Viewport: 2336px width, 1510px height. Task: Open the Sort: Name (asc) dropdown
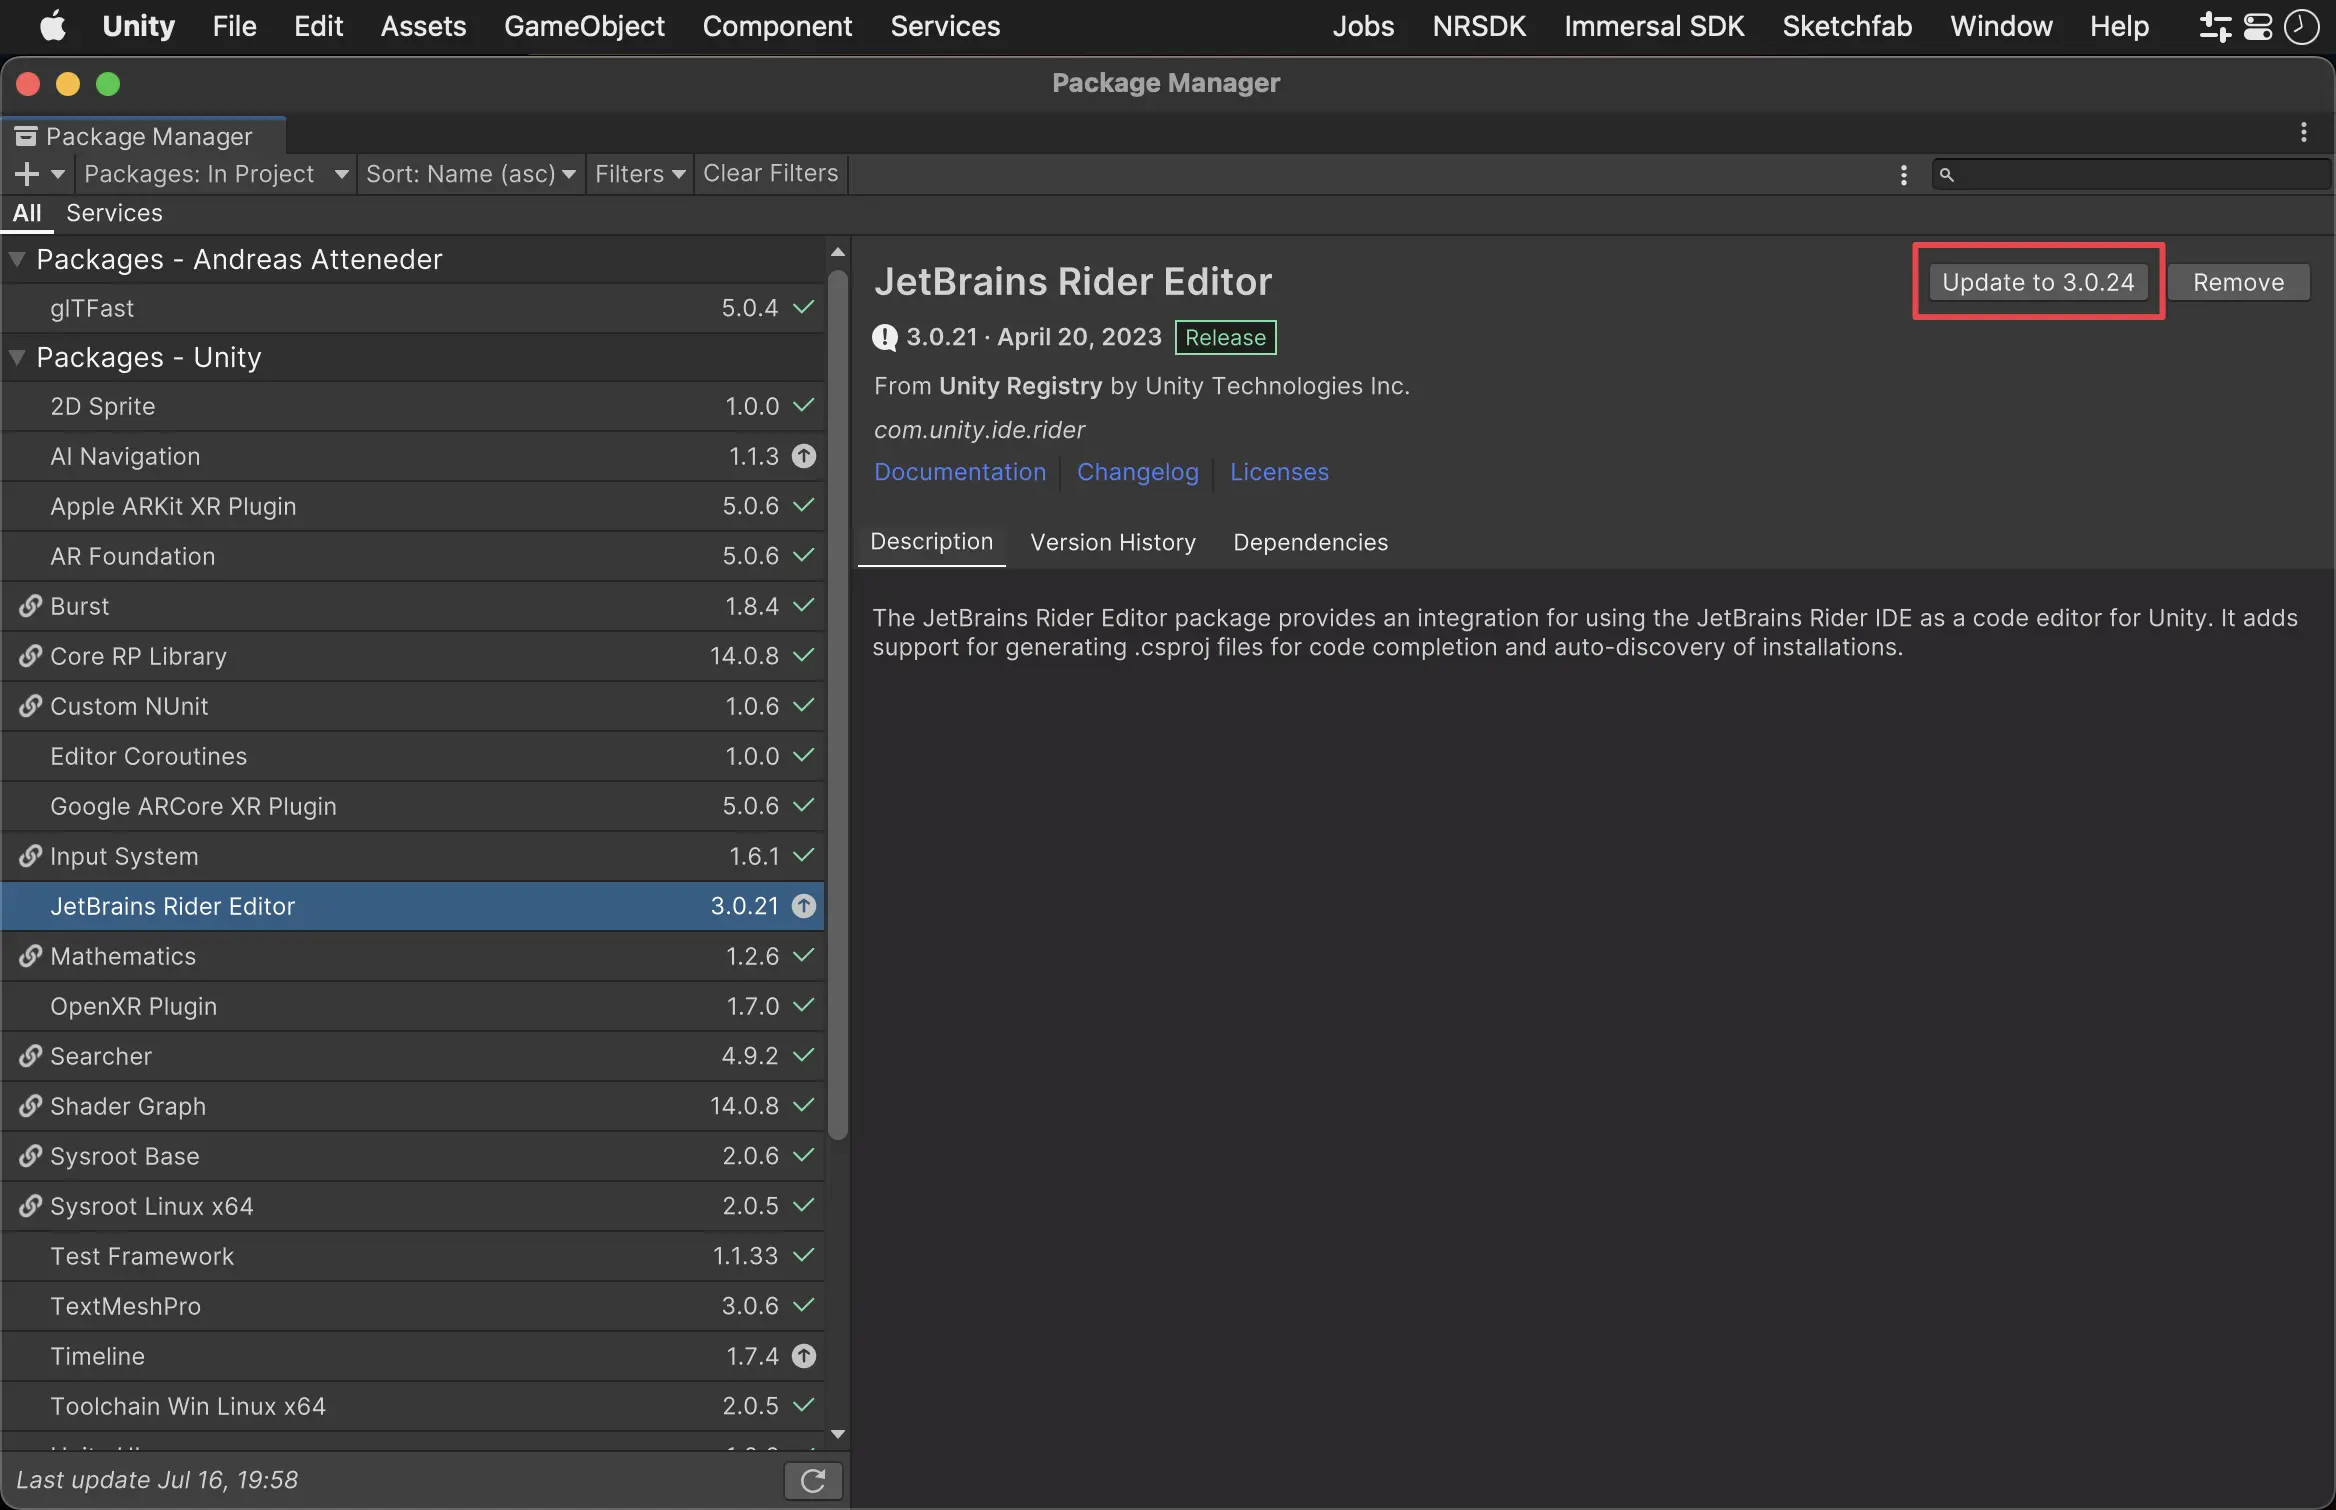pos(471,174)
